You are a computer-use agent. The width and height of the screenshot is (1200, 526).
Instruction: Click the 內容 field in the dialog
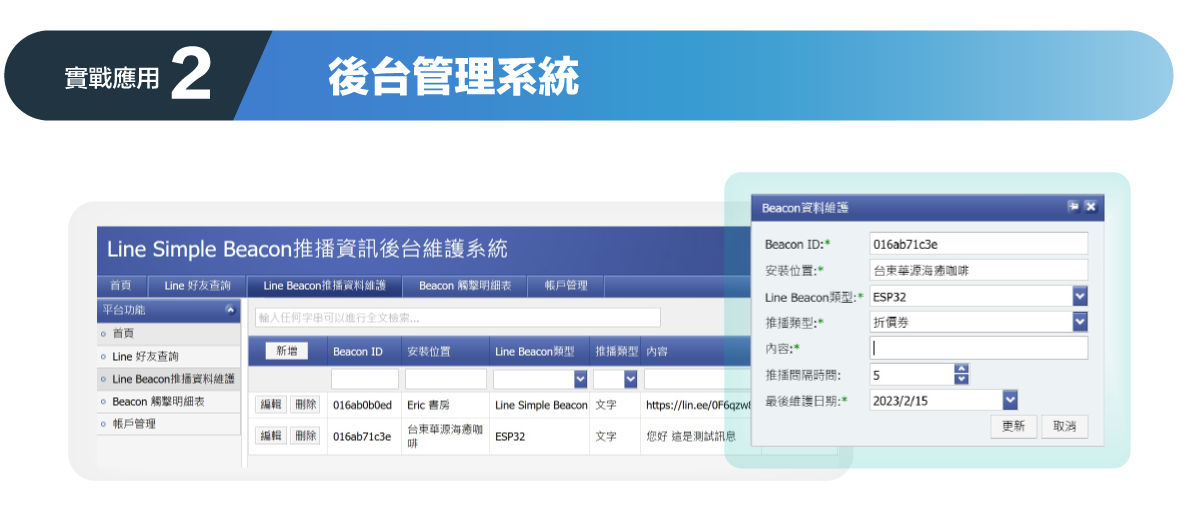978,348
